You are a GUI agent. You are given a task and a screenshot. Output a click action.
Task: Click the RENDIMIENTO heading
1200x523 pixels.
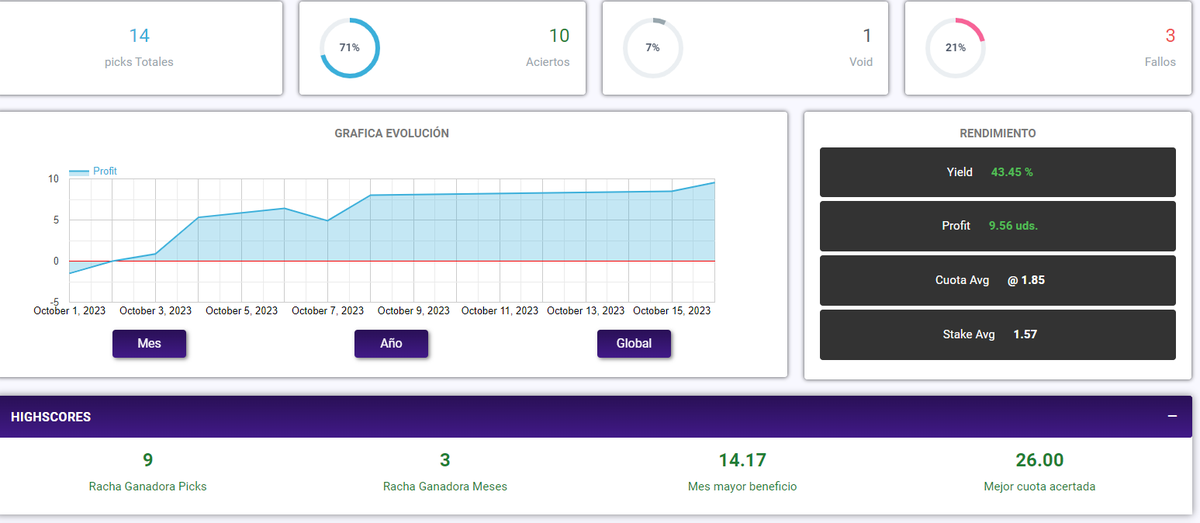click(x=998, y=133)
